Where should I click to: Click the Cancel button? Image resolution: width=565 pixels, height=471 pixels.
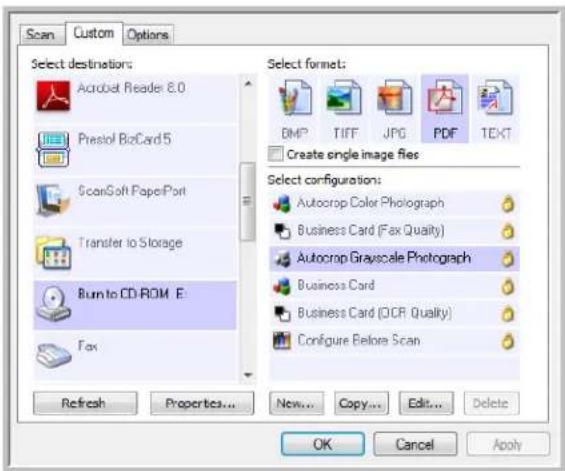[x=415, y=444]
